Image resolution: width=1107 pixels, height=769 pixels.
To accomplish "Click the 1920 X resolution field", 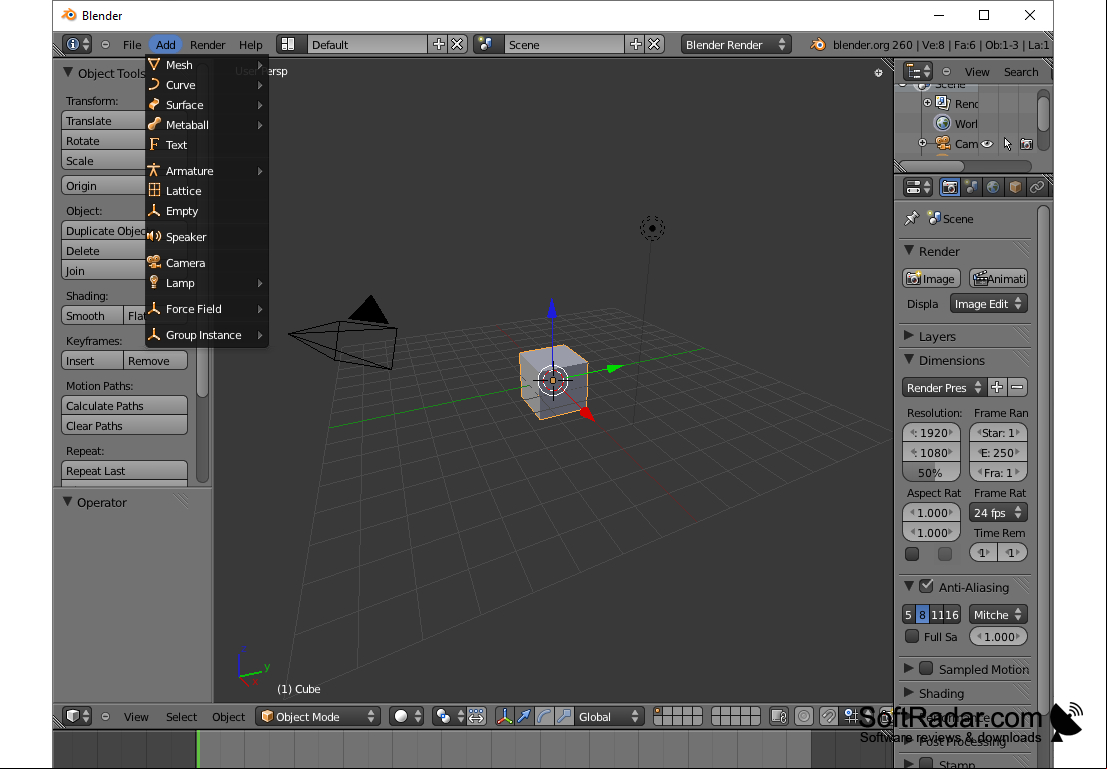I will coord(931,433).
